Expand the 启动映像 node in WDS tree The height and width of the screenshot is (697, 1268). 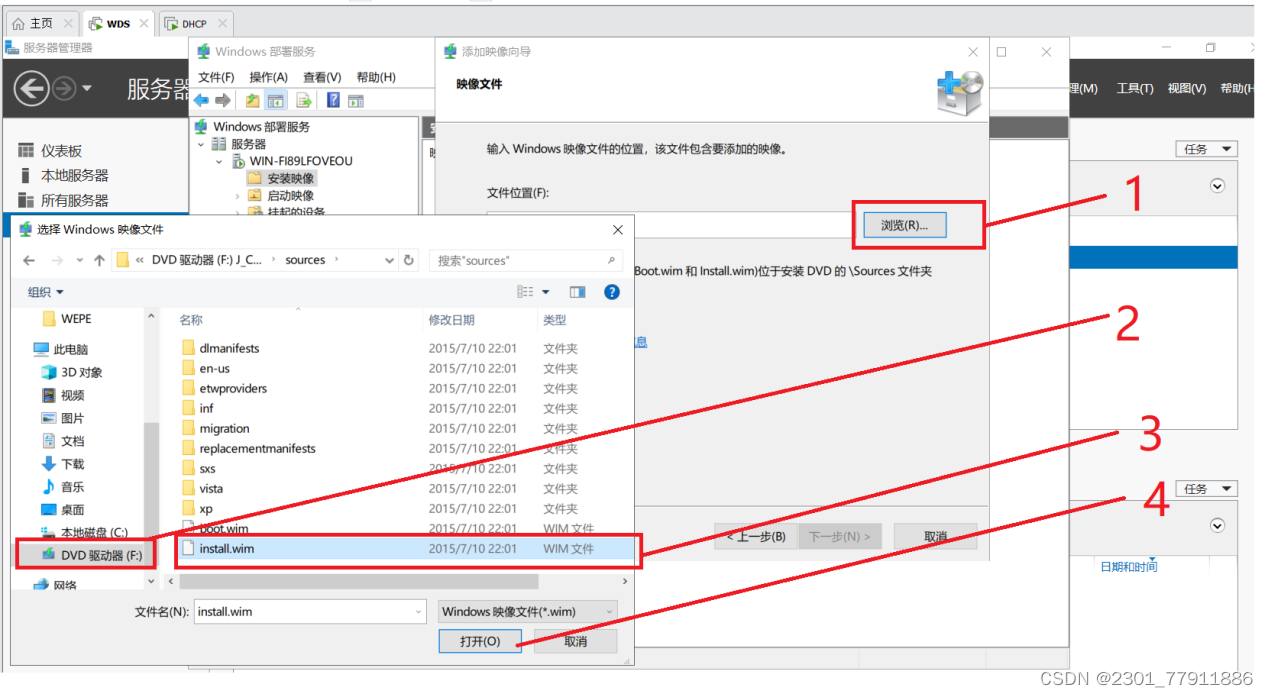point(237,196)
